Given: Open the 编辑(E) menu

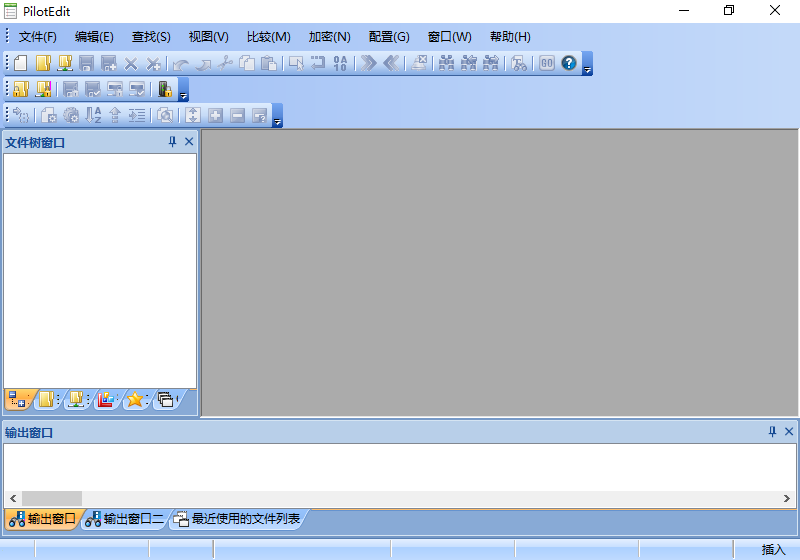Looking at the screenshot, I should pyautogui.click(x=94, y=37).
